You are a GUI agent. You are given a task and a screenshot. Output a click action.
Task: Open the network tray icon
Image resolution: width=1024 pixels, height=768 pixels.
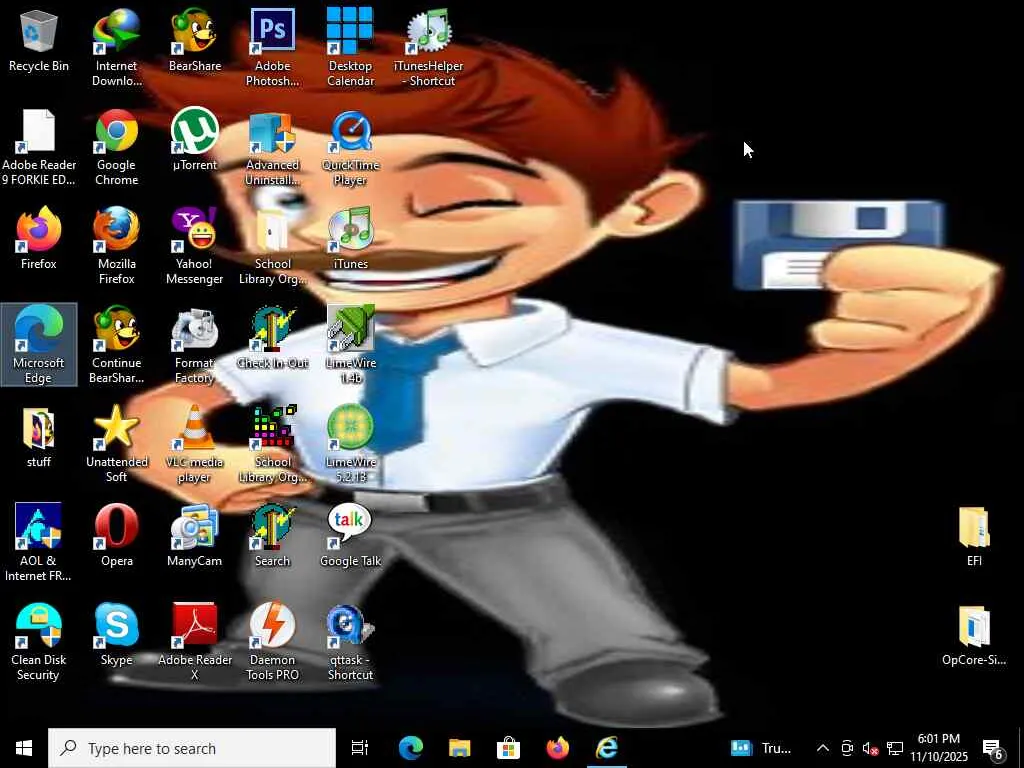pyautogui.click(x=895, y=748)
